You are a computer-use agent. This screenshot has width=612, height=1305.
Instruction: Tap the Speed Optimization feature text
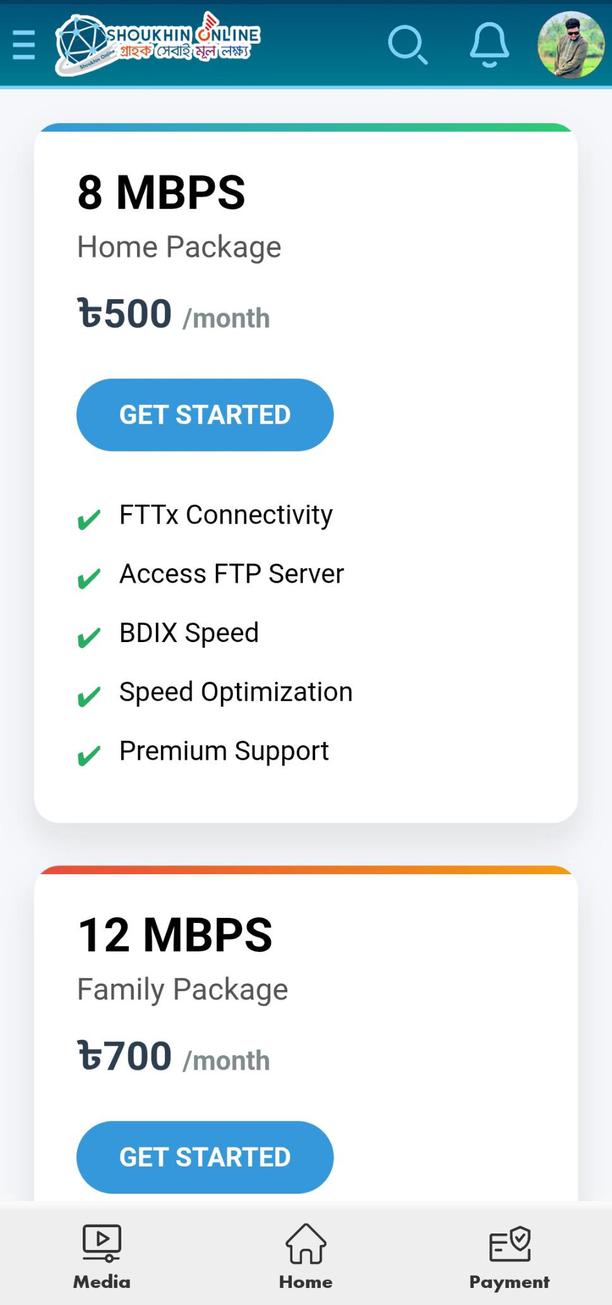[x=236, y=692]
